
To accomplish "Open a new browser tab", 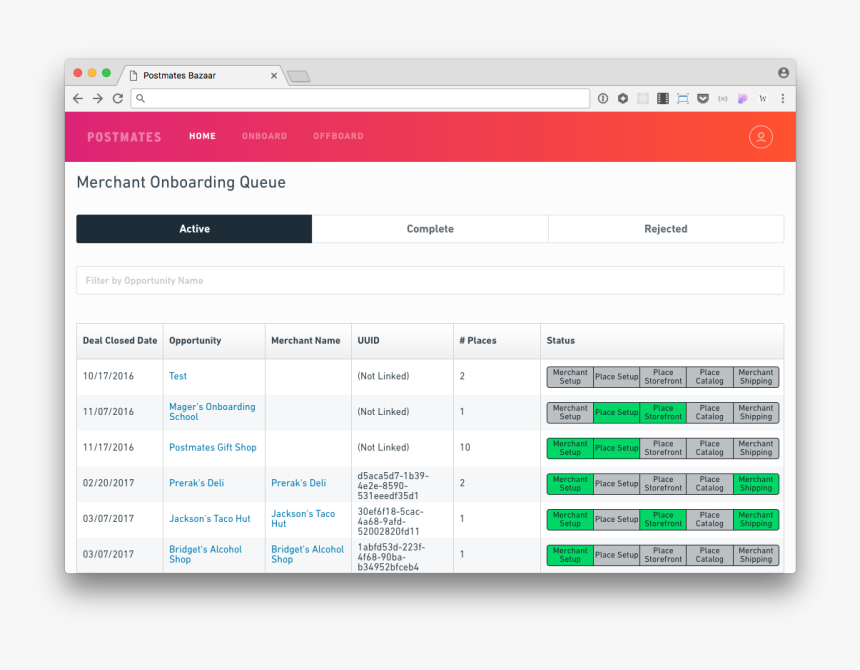I will pos(299,76).
